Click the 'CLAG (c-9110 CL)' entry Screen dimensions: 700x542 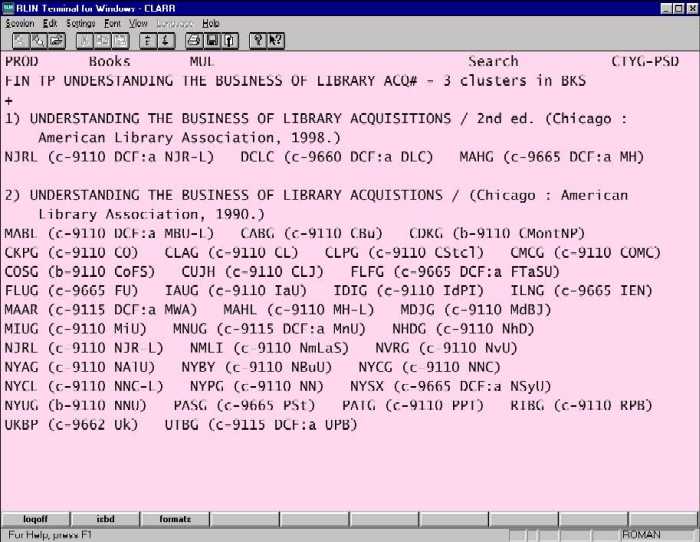(231, 253)
